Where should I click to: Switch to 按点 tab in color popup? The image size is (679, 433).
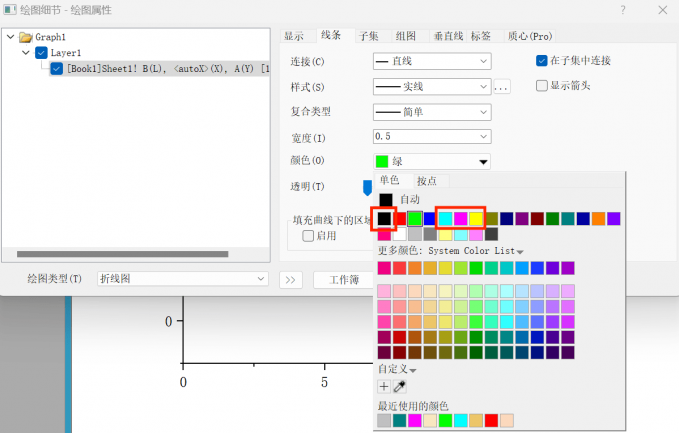[x=427, y=181]
